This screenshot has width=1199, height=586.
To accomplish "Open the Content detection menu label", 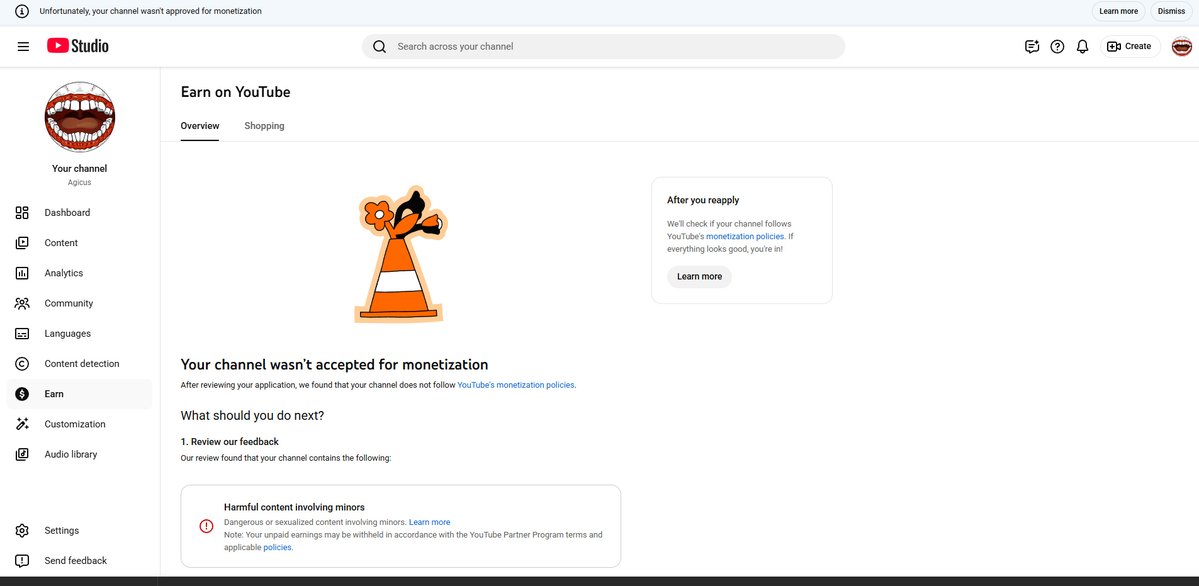I will pos(82,363).
